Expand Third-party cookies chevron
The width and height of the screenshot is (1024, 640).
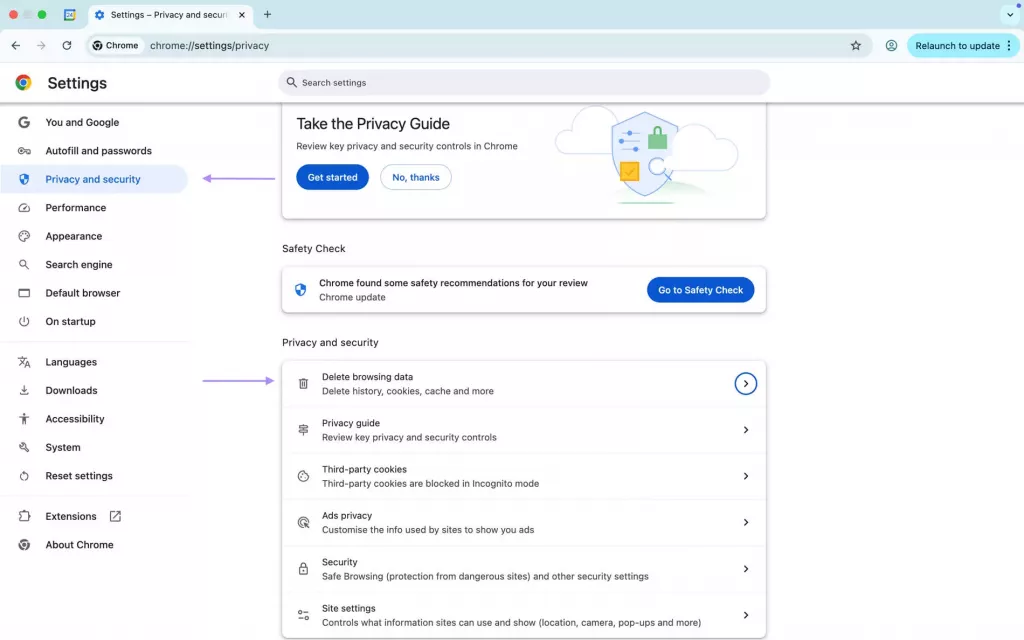click(745, 476)
